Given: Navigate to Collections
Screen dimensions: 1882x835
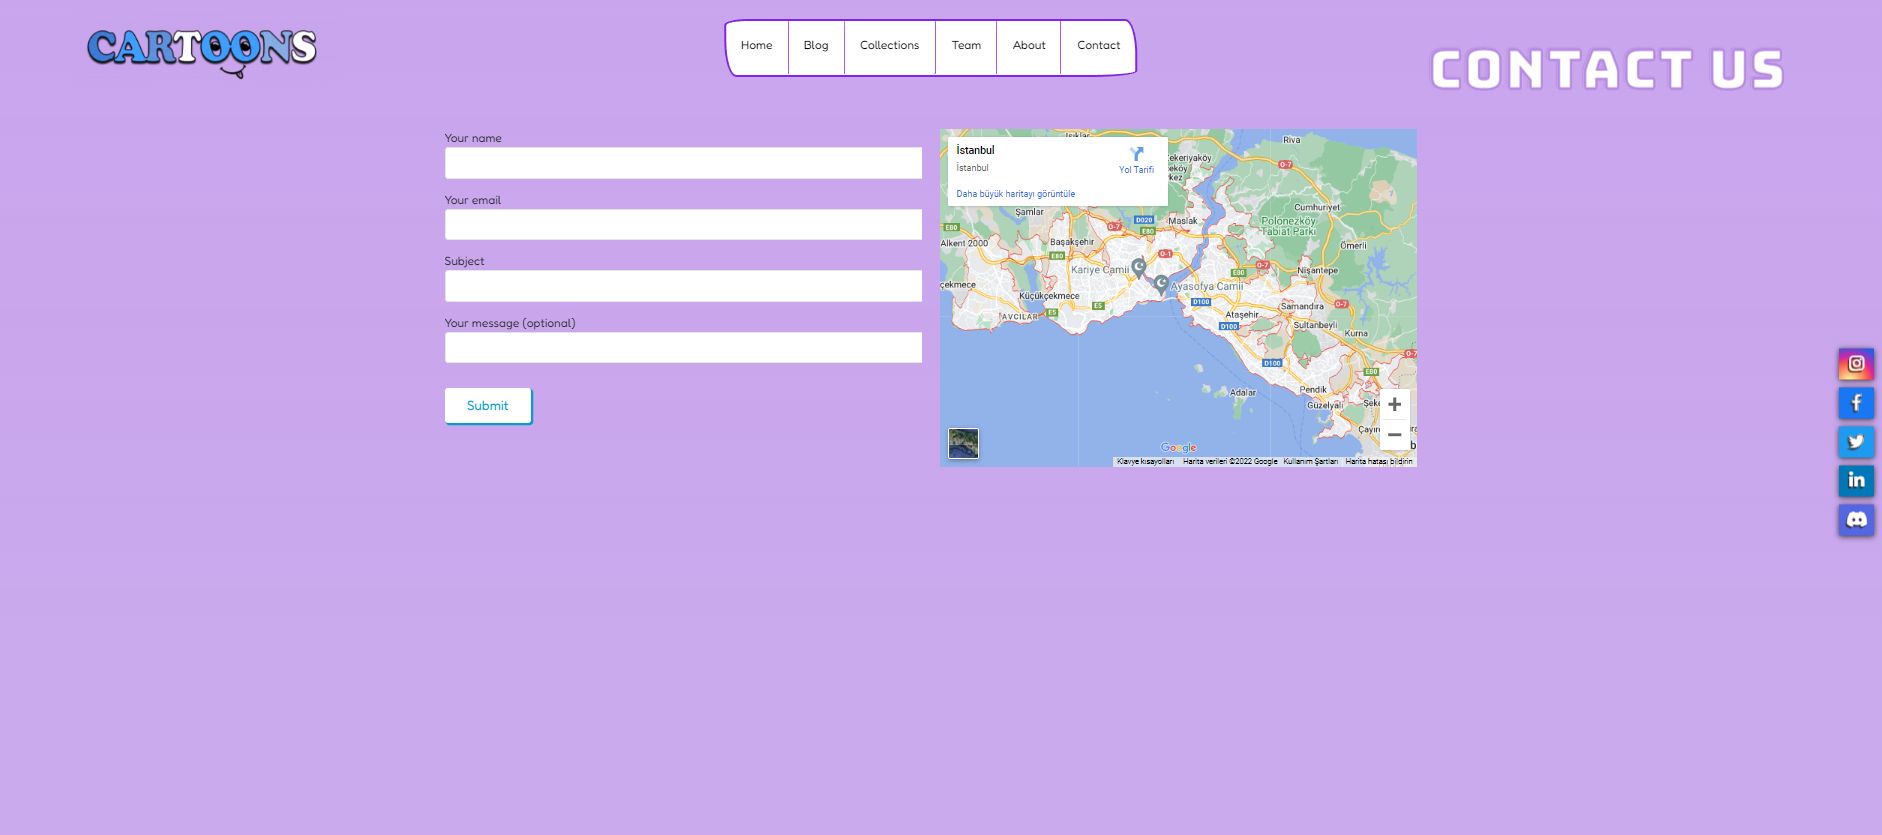Looking at the screenshot, I should [x=889, y=46].
